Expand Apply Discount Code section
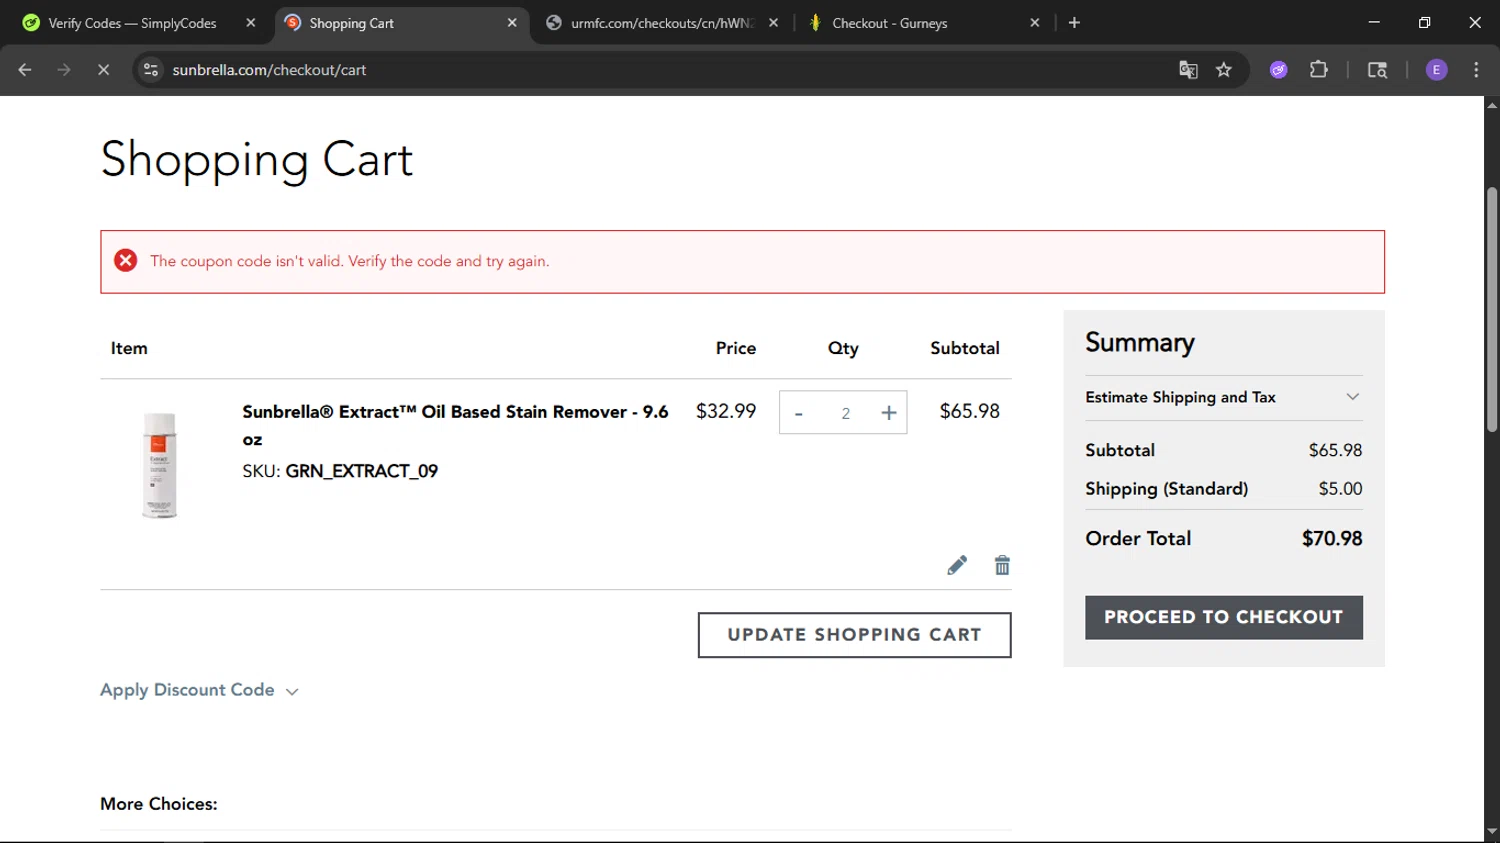This screenshot has height=843, width=1500. tap(199, 690)
